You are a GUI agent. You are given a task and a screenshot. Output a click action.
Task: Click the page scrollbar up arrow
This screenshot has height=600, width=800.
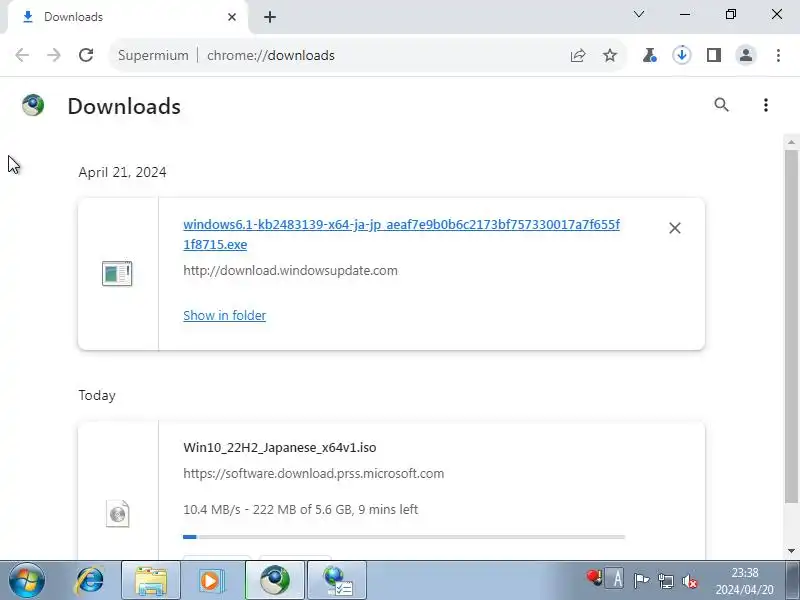791,142
